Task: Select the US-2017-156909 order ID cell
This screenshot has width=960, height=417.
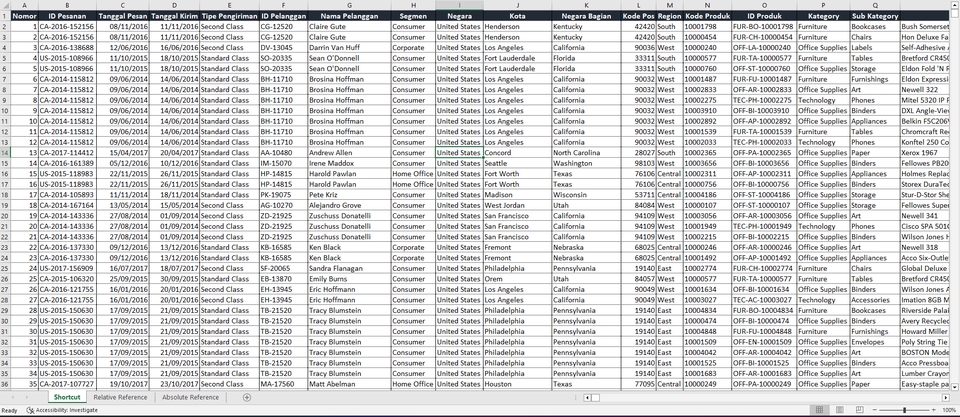Action: [x=67, y=268]
